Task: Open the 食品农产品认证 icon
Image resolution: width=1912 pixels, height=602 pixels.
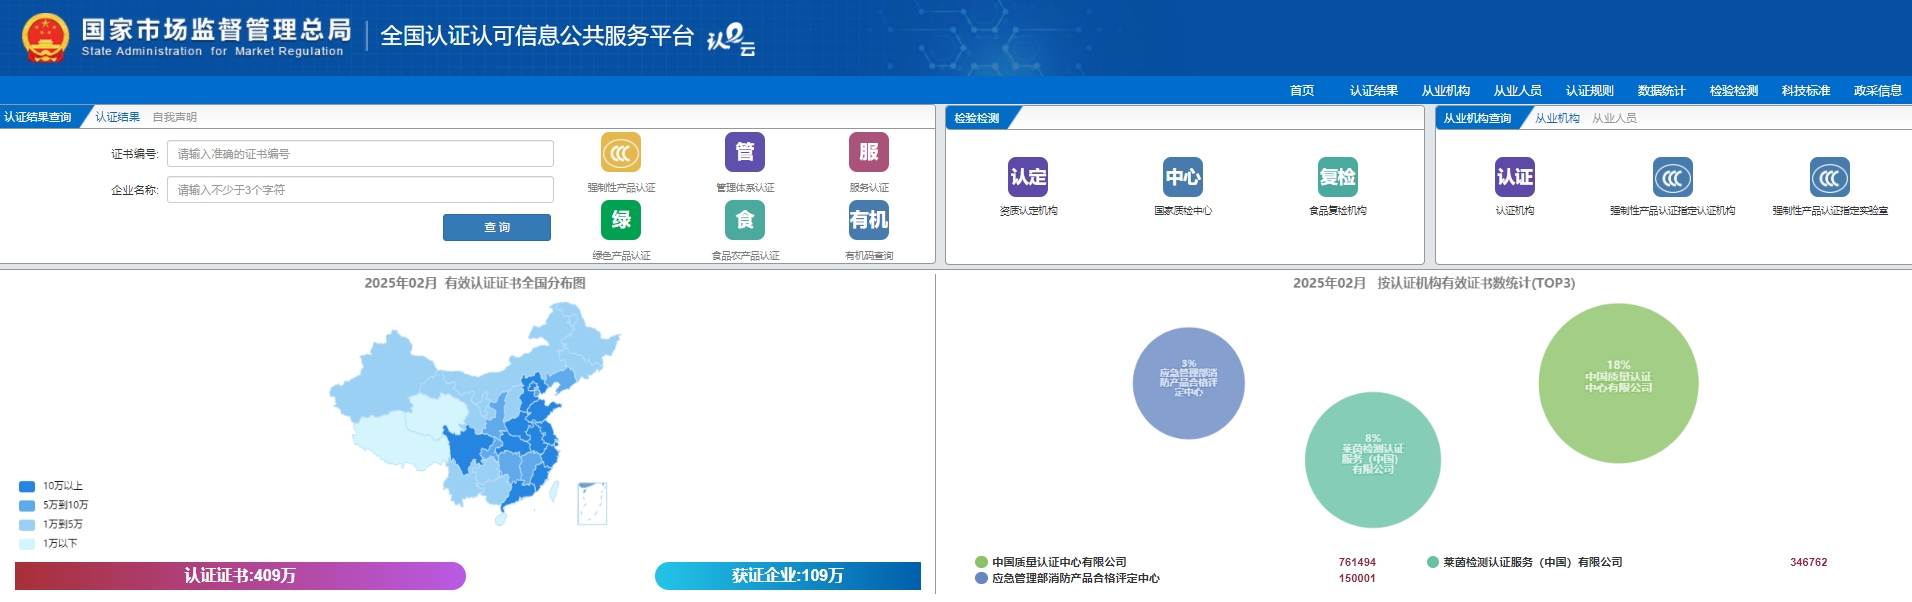Action: tap(744, 220)
